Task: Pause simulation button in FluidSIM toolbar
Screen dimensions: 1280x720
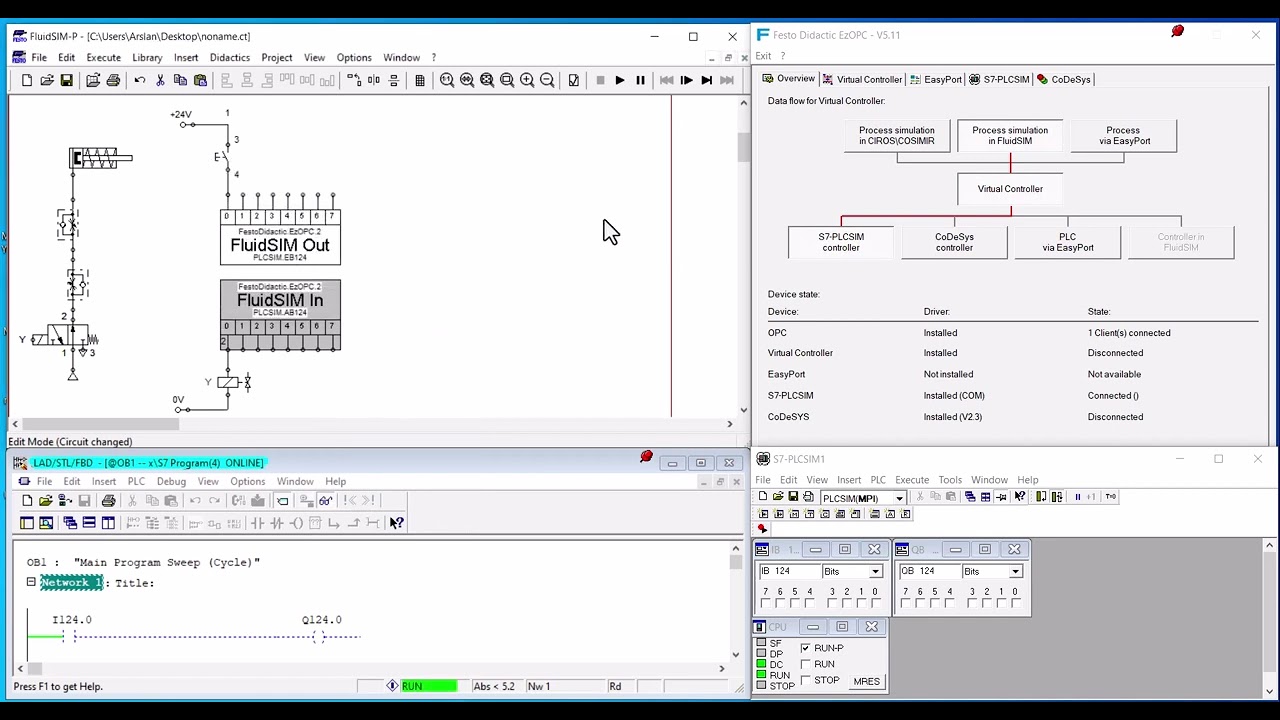Action: [640, 80]
